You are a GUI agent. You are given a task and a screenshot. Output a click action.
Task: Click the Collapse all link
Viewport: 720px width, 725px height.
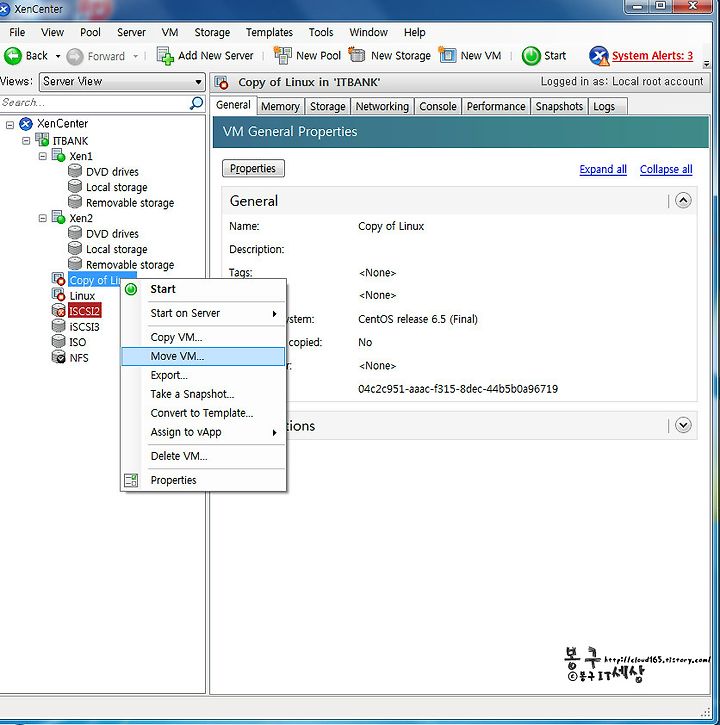666,169
